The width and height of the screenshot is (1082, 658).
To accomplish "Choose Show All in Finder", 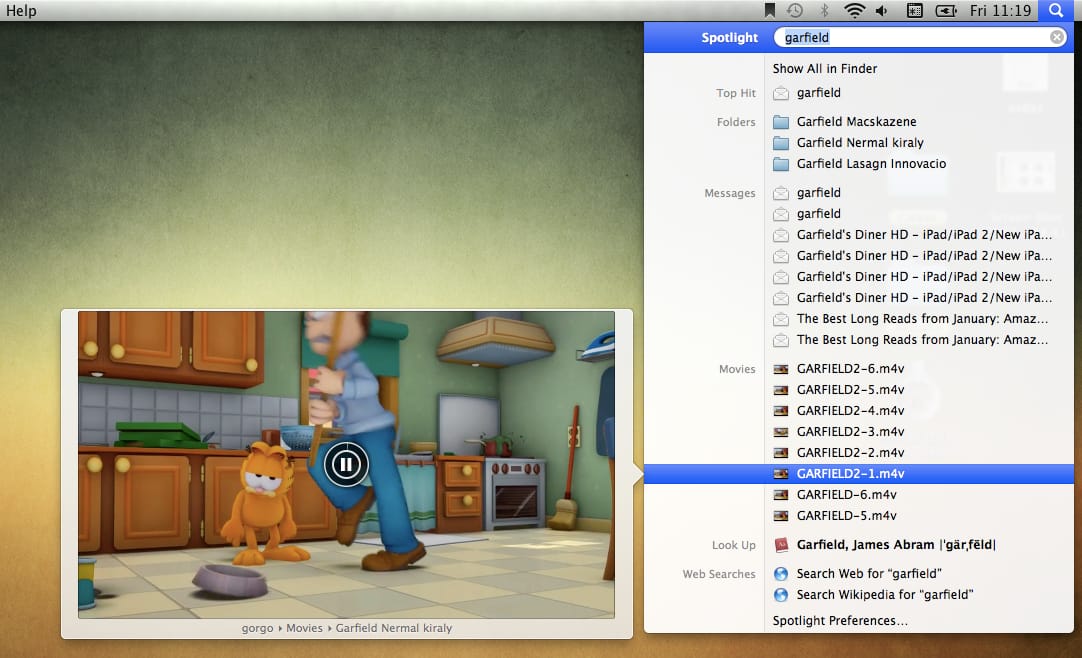I will [825, 68].
